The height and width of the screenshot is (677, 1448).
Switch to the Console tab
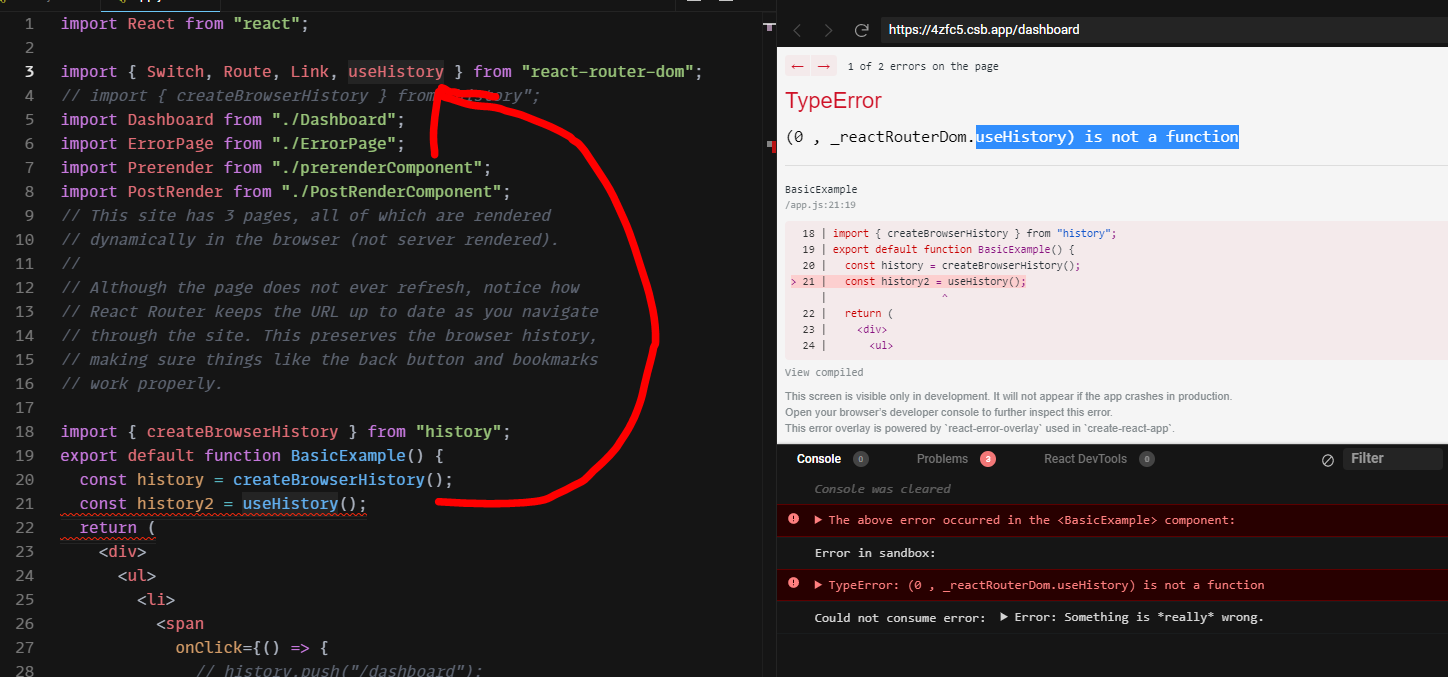pos(819,459)
